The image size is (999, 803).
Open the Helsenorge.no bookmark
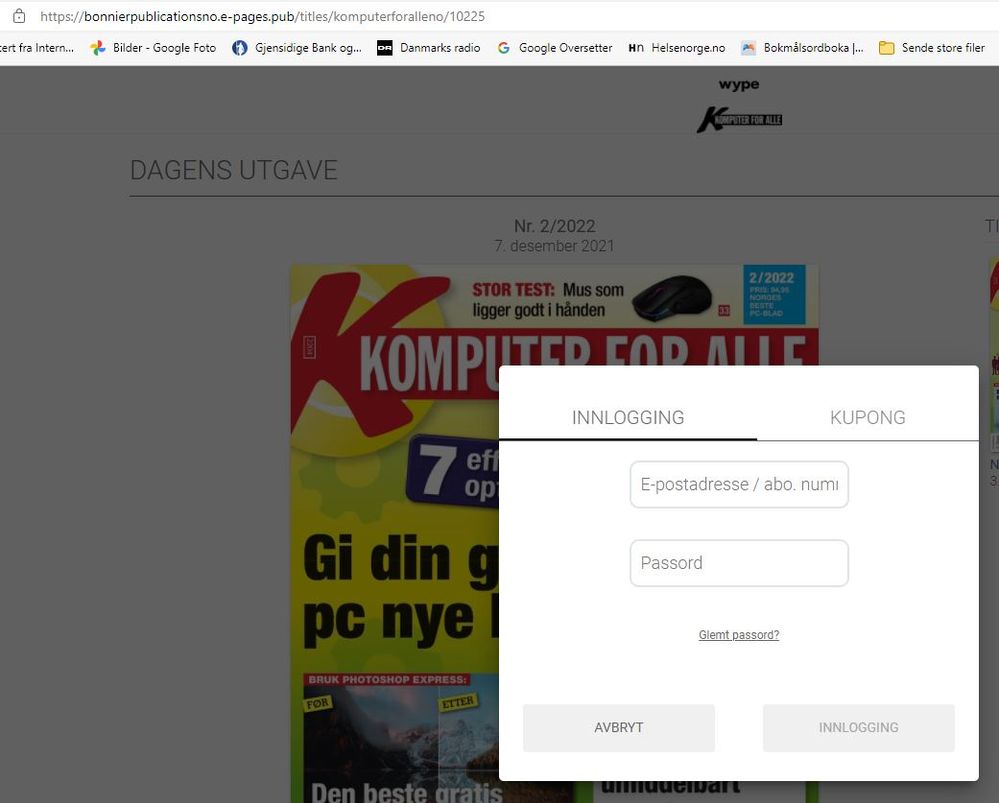[676, 47]
